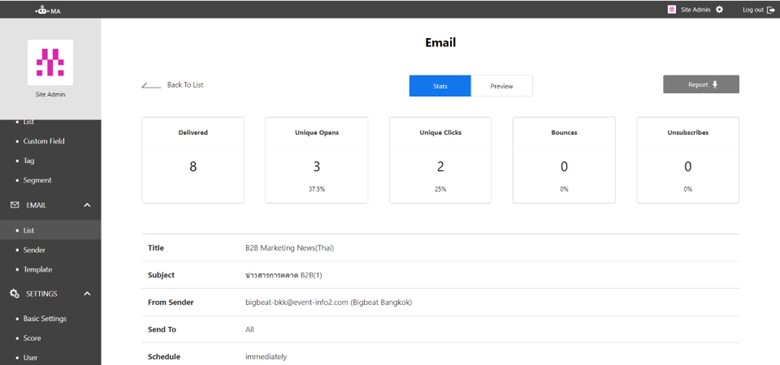
Task: Click the Back To List arrow
Action: [151, 86]
